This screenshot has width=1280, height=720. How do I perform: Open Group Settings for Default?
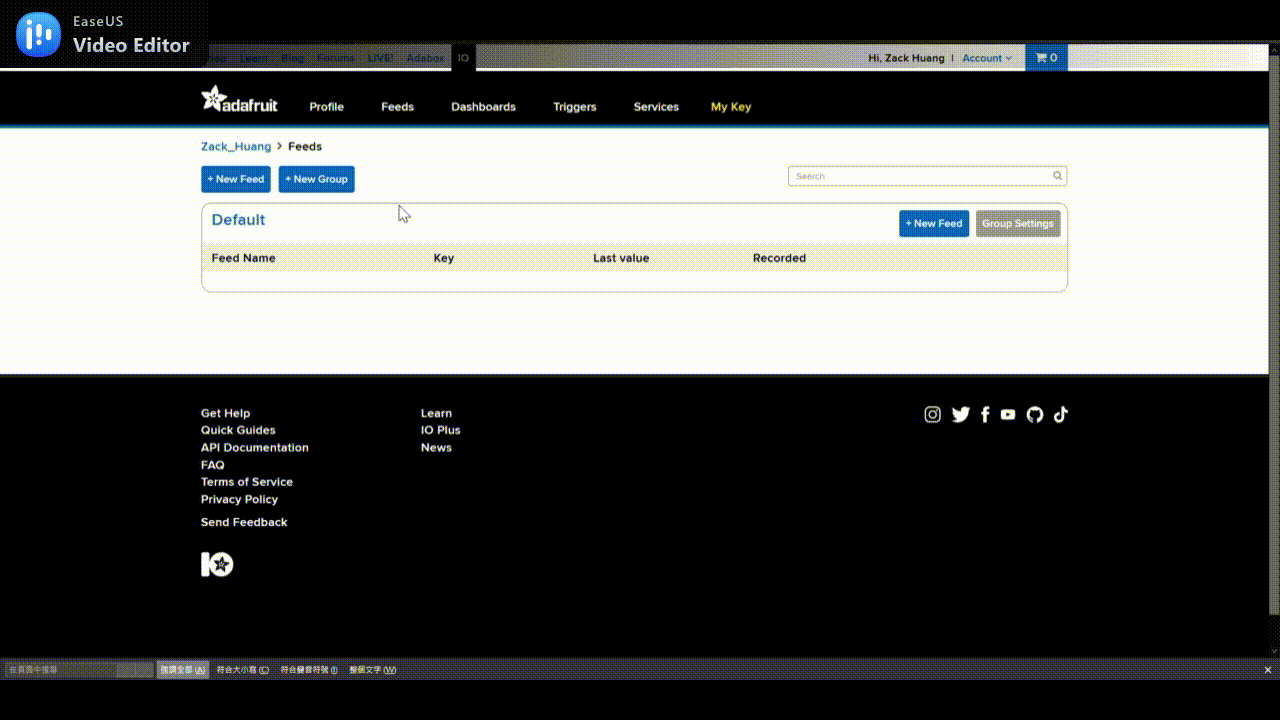click(1018, 224)
